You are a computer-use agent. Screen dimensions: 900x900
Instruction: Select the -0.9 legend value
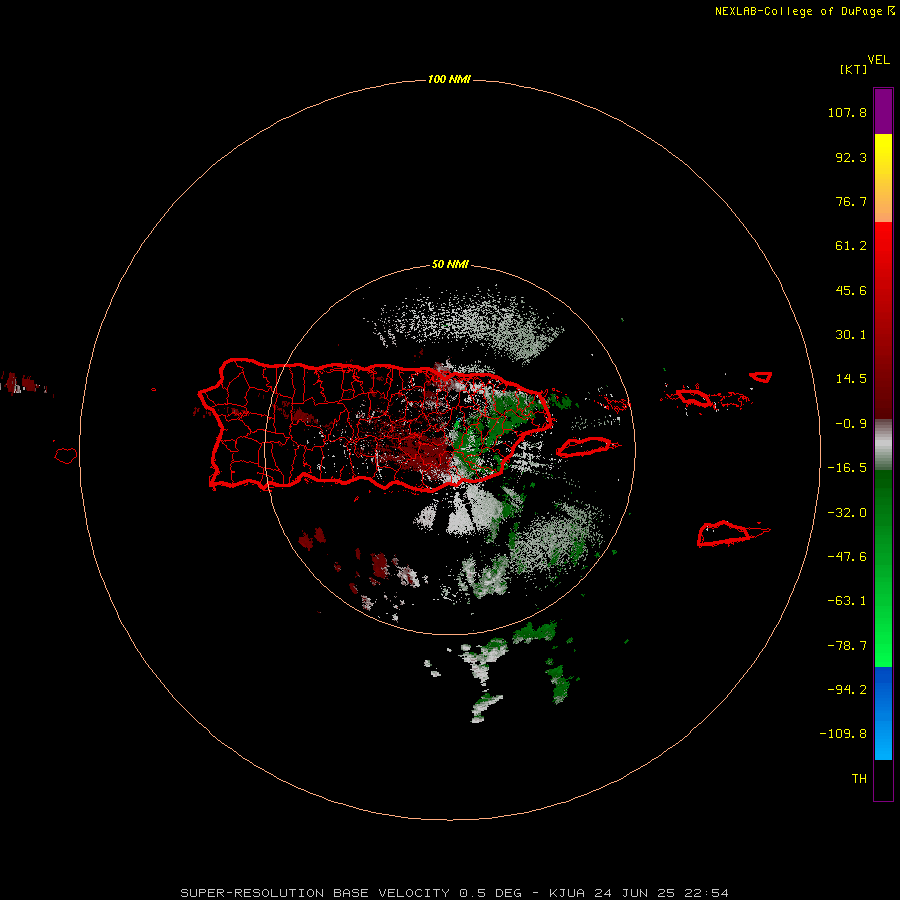851,424
